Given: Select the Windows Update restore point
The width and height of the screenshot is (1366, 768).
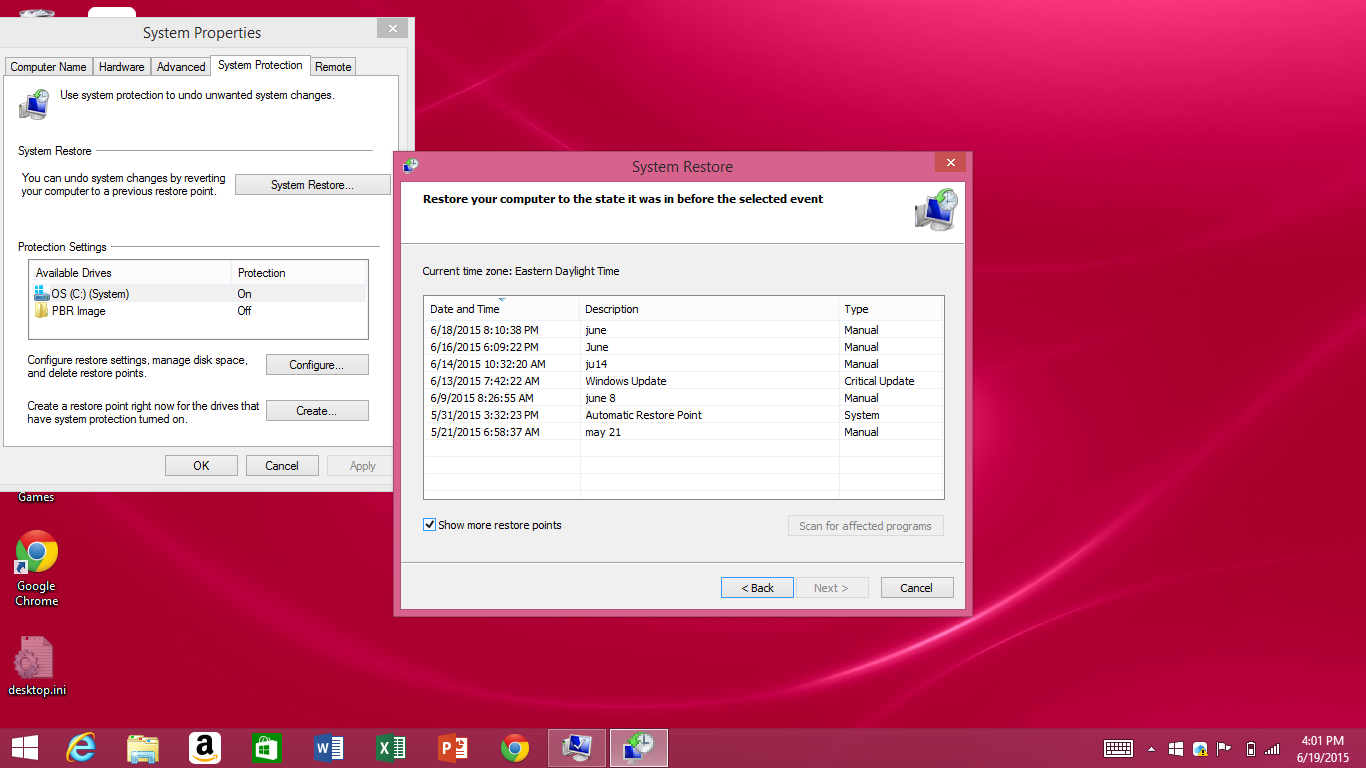Looking at the screenshot, I should [x=626, y=381].
